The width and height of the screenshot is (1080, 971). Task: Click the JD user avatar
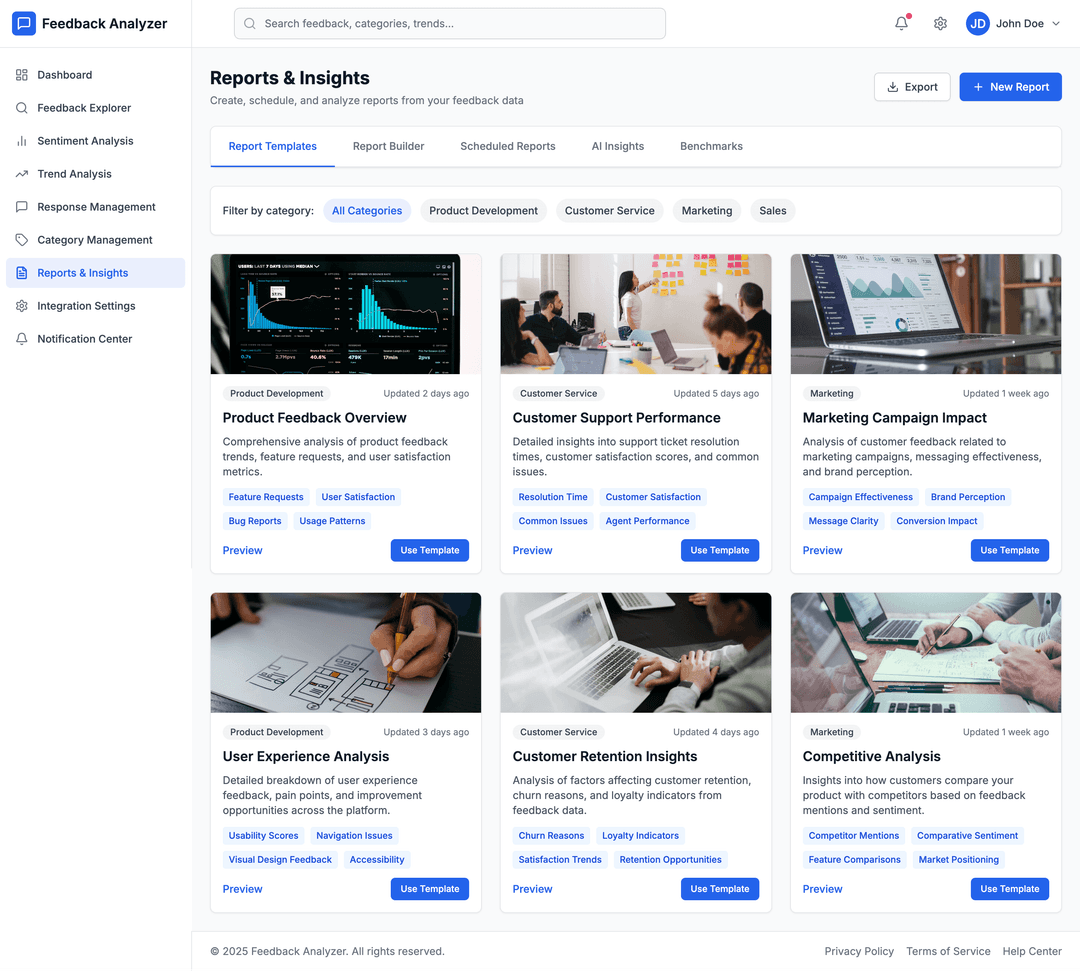coord(977,24)
